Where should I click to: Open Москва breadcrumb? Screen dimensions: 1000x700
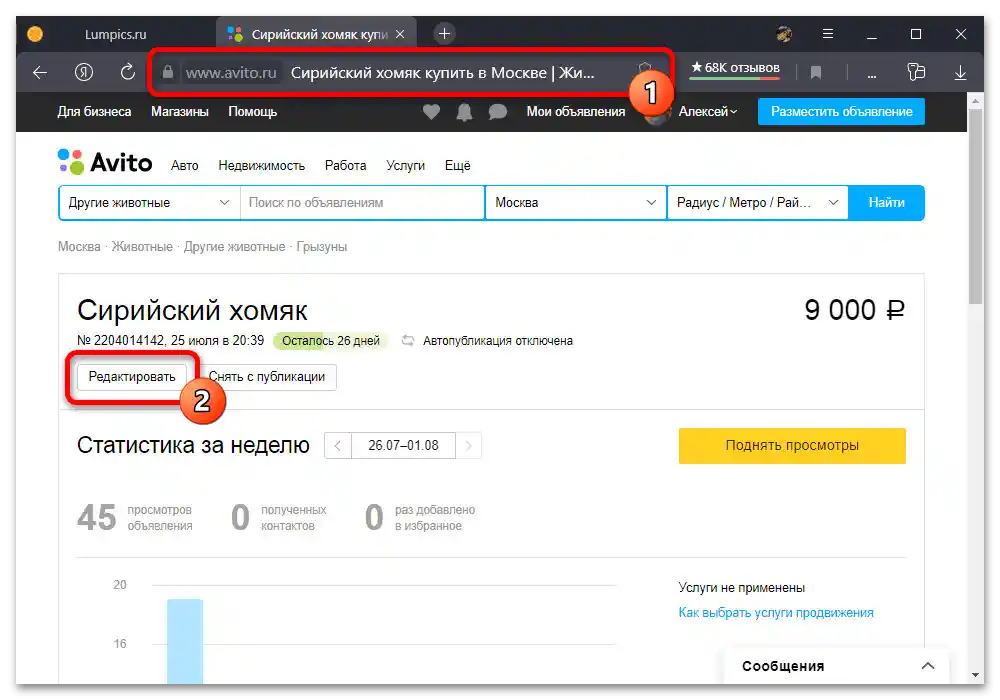coord(79,247)
